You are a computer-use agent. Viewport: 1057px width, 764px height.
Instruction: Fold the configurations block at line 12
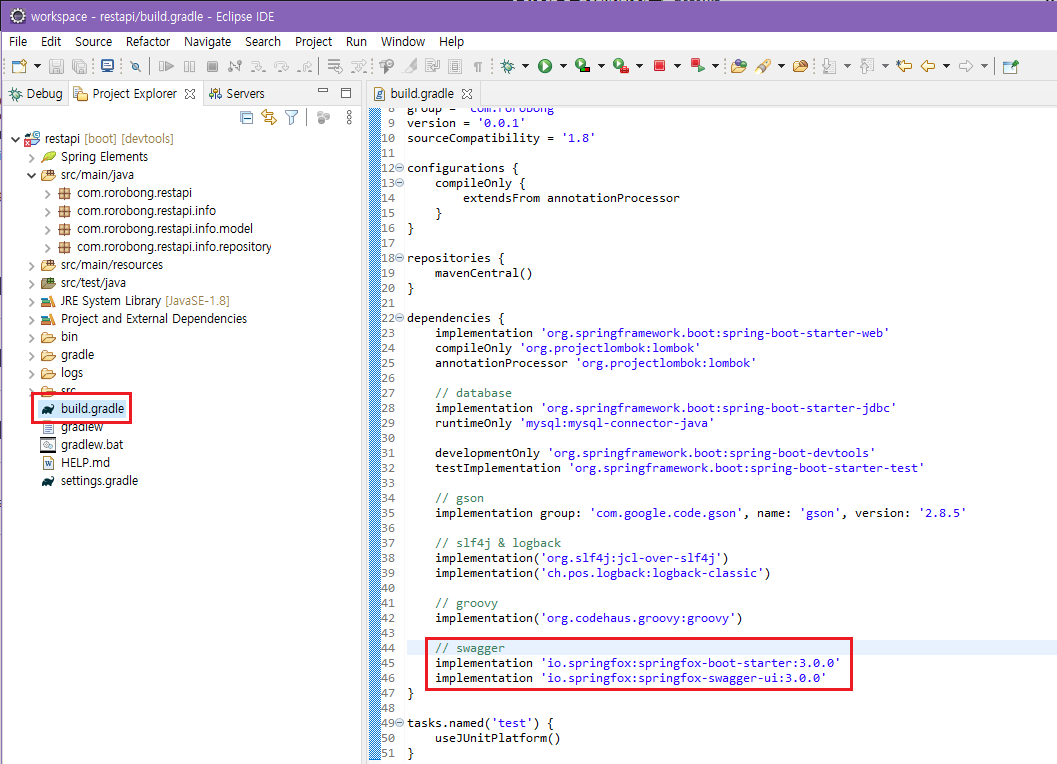click(x=400, y=167)
